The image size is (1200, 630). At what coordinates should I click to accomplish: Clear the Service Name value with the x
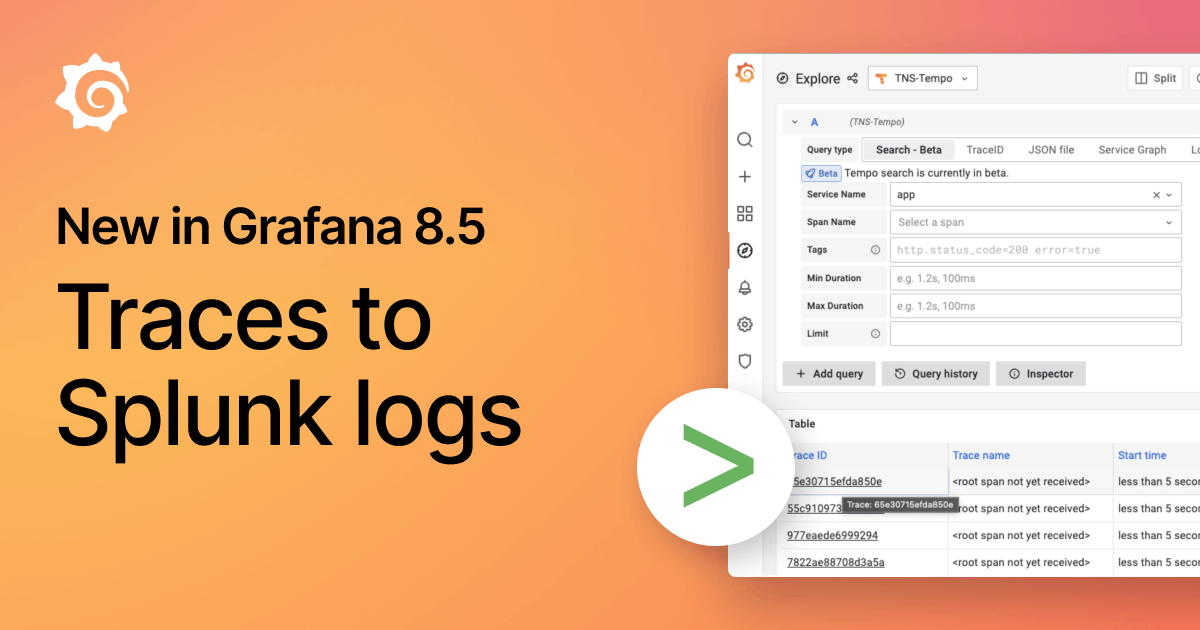coord(1155,195)
